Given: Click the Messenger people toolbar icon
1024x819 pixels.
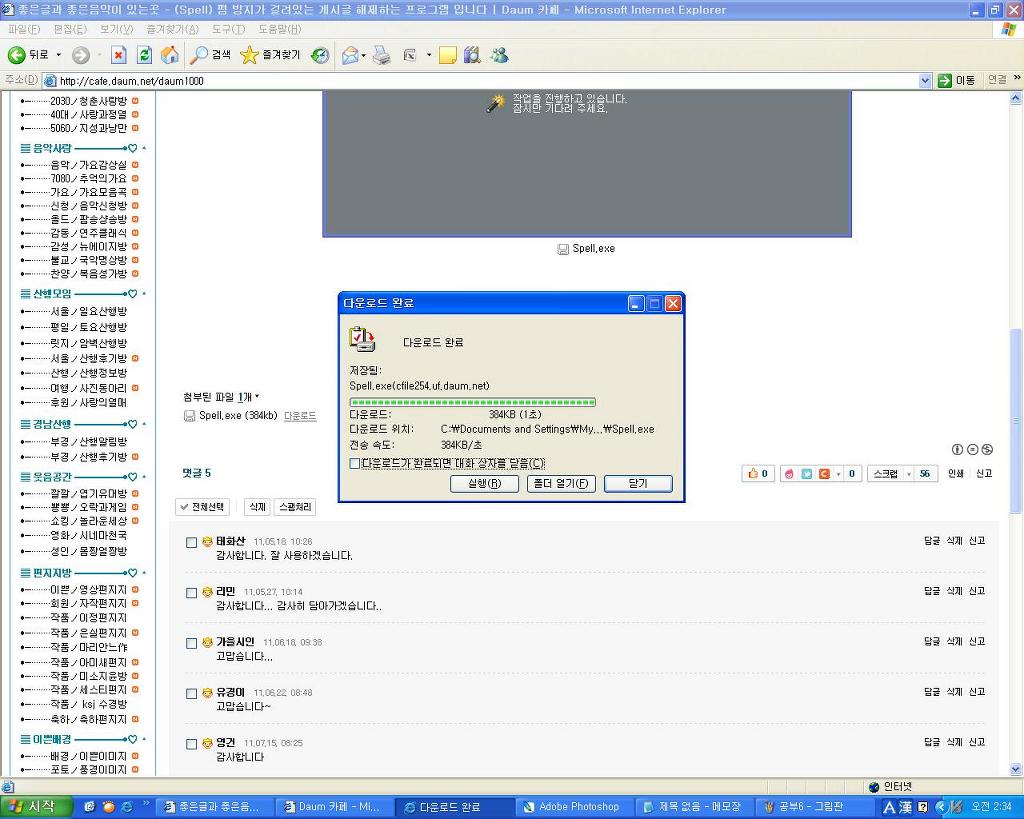Looking at the screenshot, I should coord(500,56).
